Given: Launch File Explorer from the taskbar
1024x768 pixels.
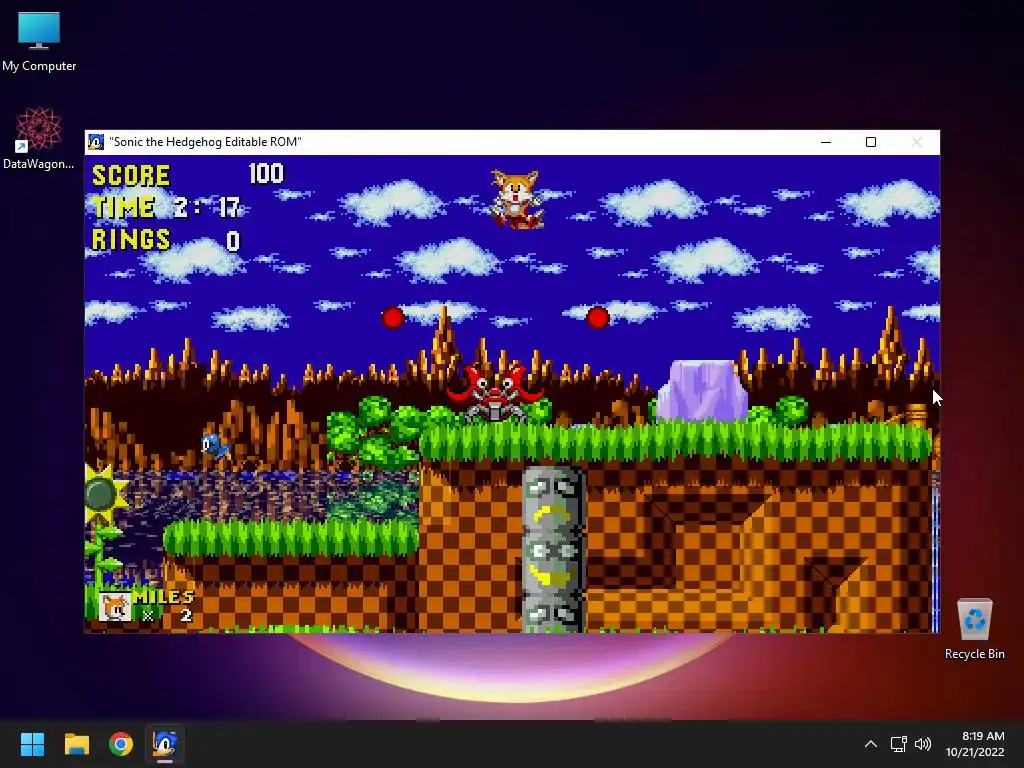Looking at the screenshot, I should [76, 744].
